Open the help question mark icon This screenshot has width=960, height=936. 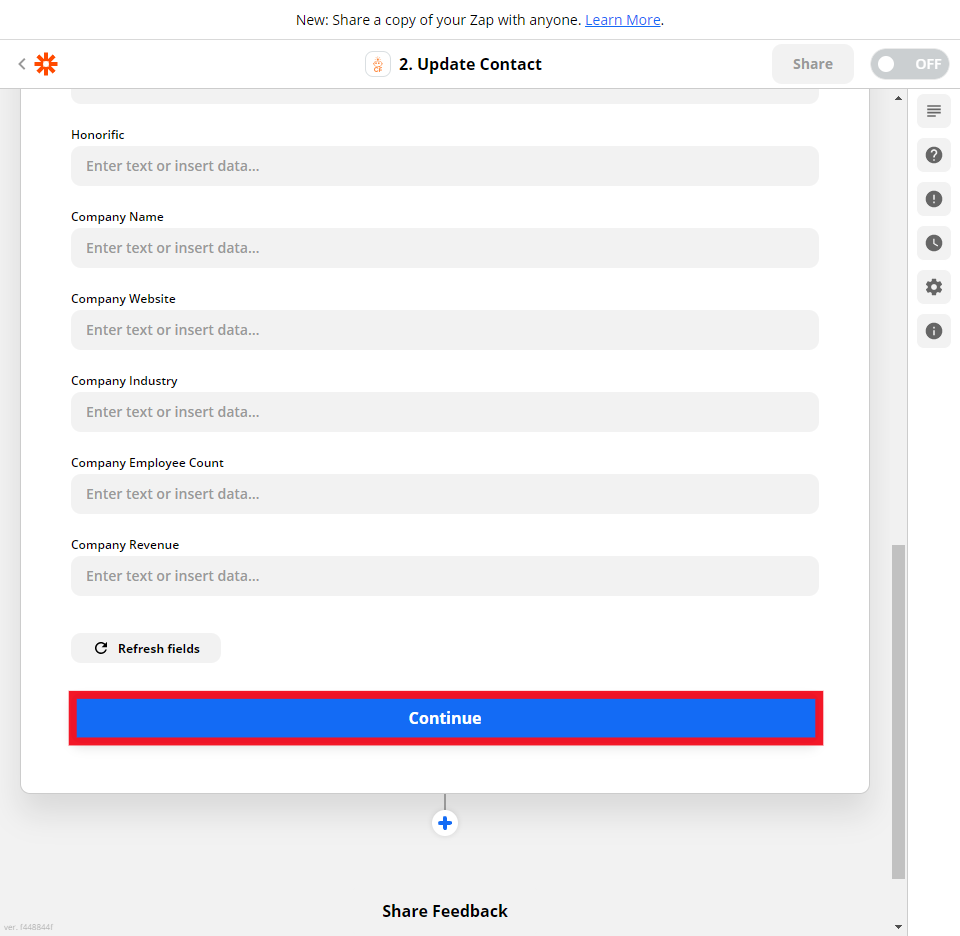(x=934, y=155)
